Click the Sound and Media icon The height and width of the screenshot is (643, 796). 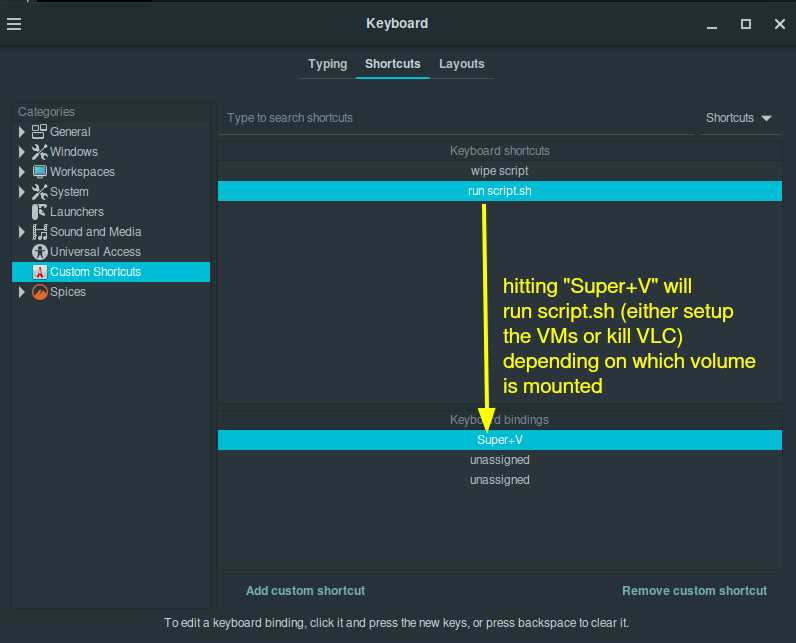tap(39, 232)
